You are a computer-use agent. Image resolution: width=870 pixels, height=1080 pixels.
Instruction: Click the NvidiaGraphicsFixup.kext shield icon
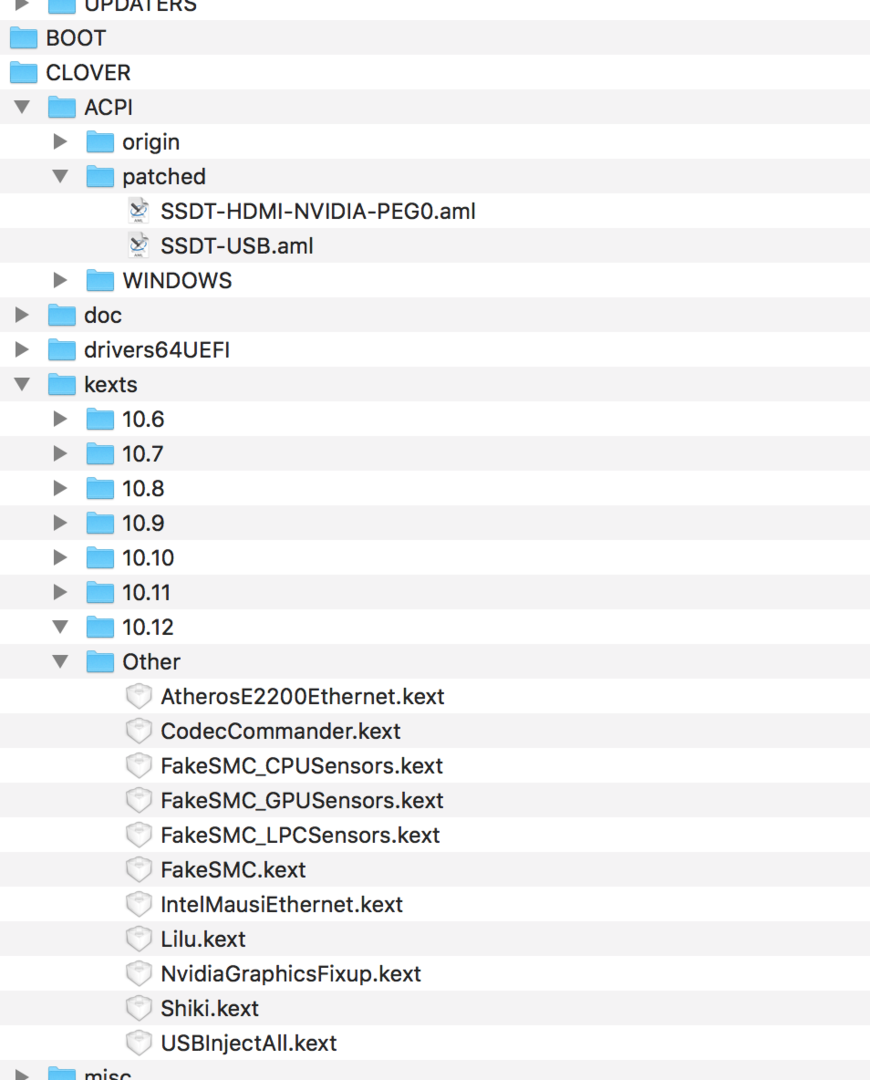[x=138, y=973]
